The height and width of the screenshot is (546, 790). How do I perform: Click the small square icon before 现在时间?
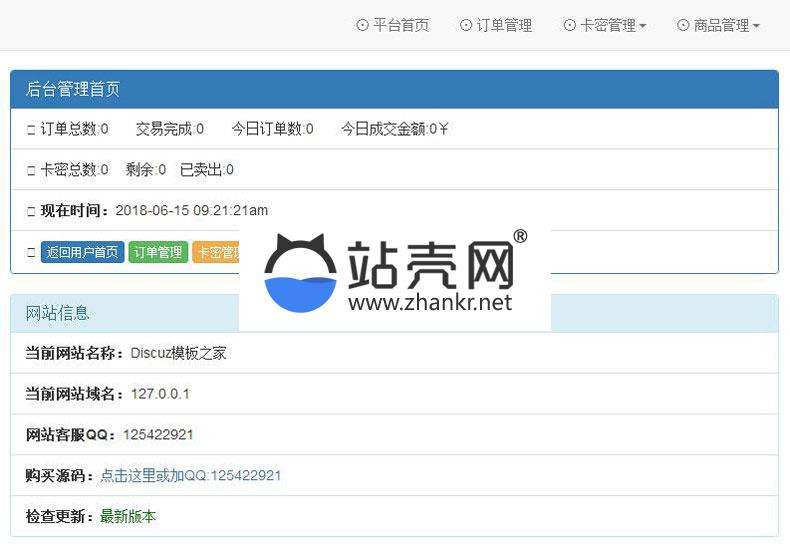[31, 211]
